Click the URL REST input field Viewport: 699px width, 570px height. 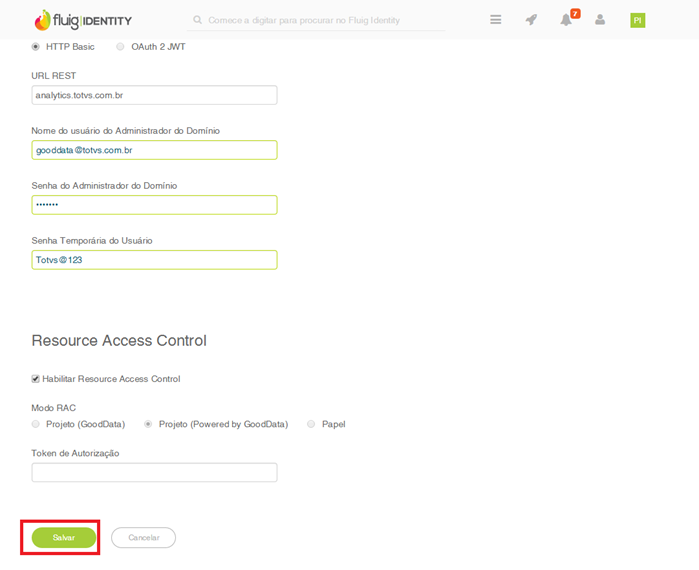154,95
